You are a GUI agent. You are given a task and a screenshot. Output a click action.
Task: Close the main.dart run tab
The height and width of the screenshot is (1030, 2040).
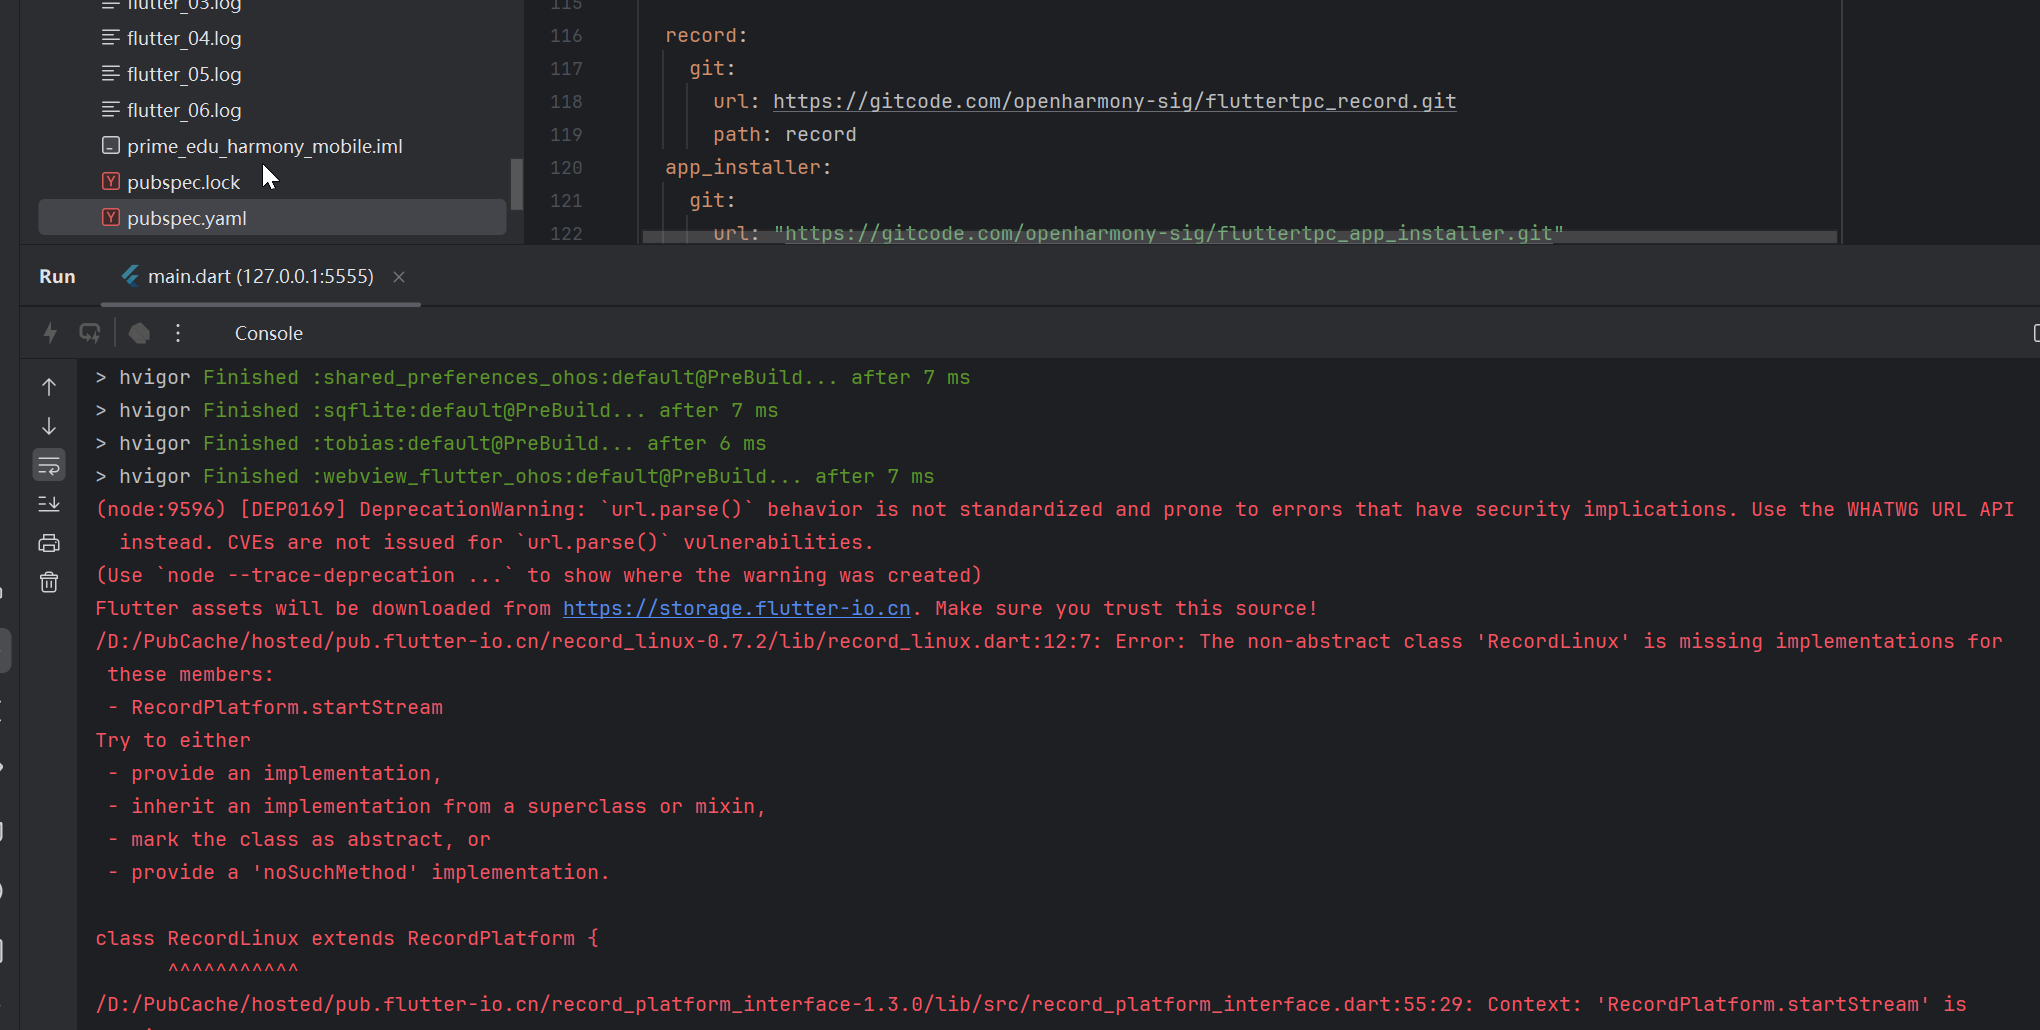pyautogui.click(x=399, y=277)
